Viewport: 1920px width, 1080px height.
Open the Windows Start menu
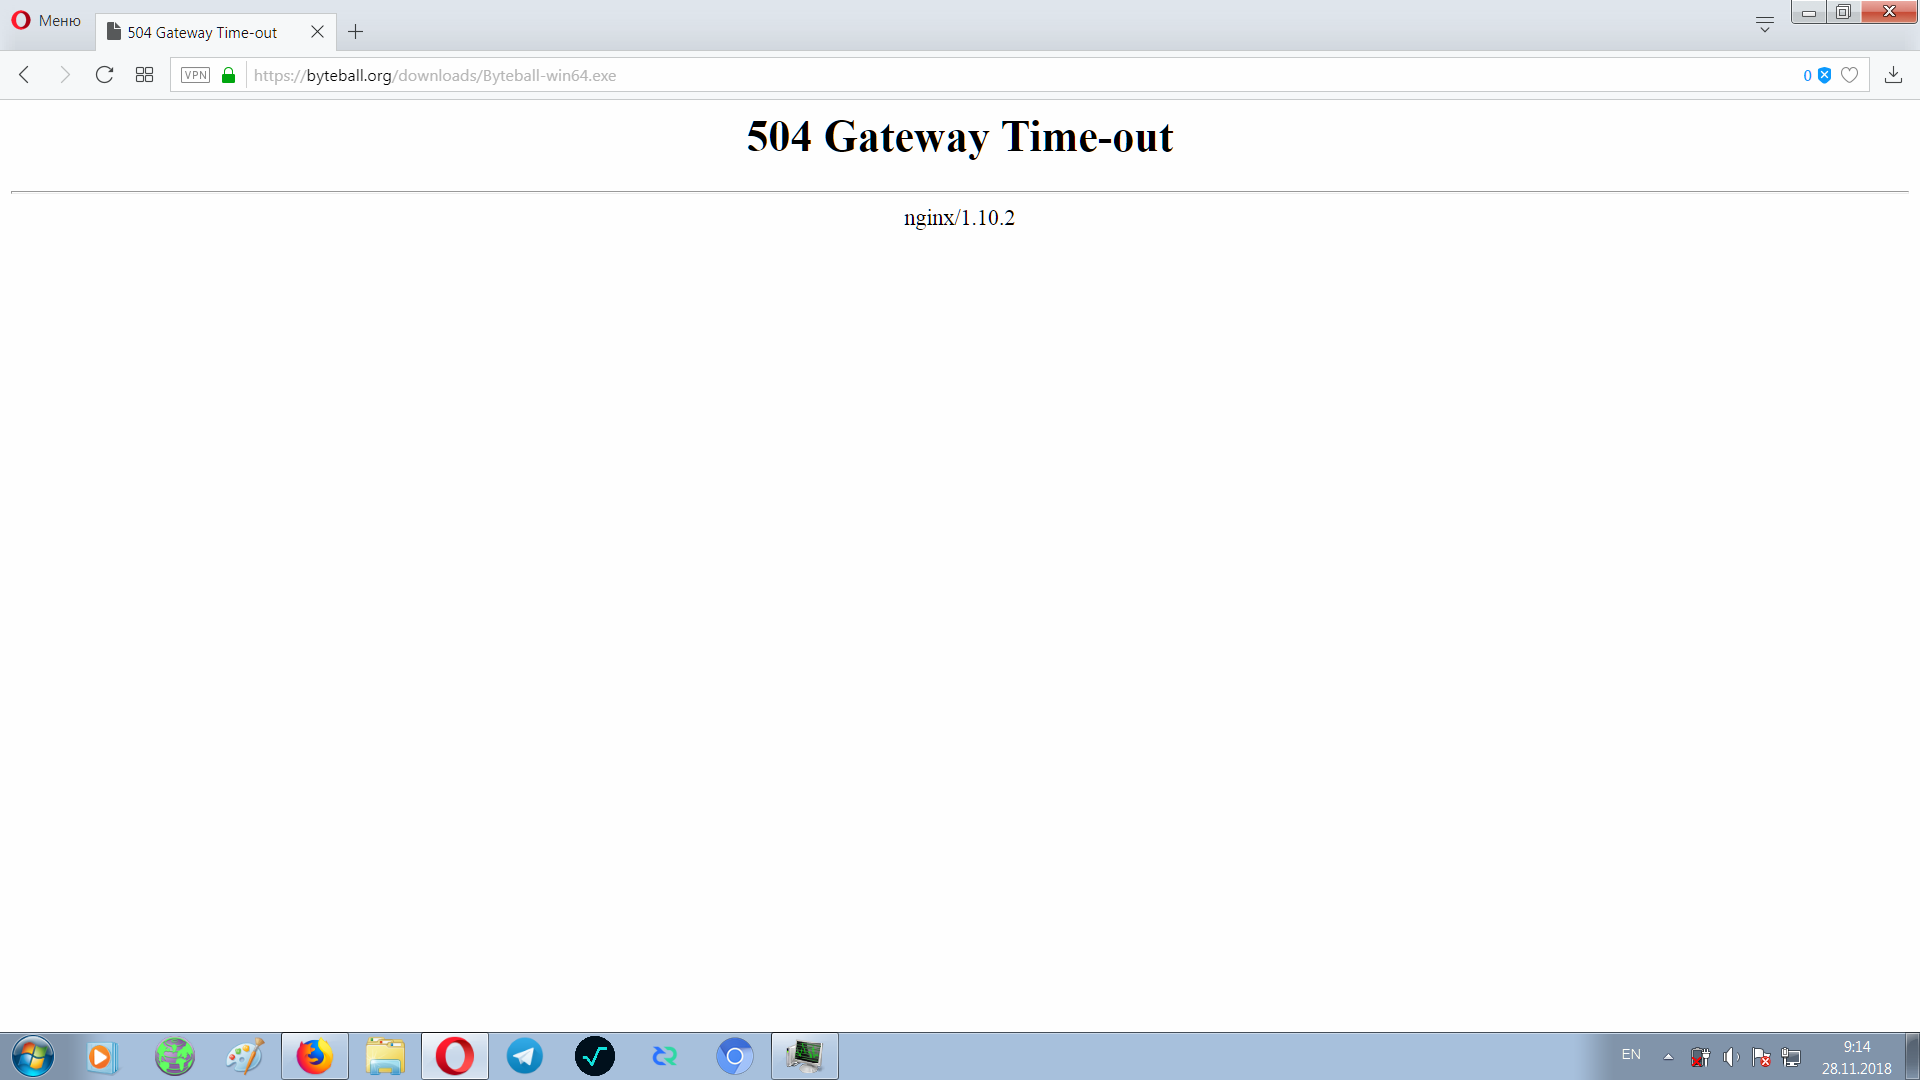click(x=33, y=1056)
